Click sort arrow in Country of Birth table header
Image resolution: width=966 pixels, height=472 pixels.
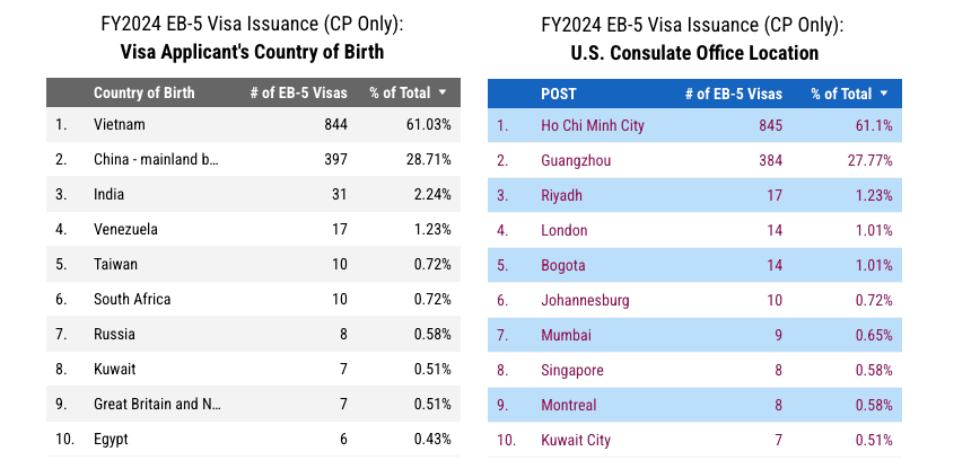[442, 93]
